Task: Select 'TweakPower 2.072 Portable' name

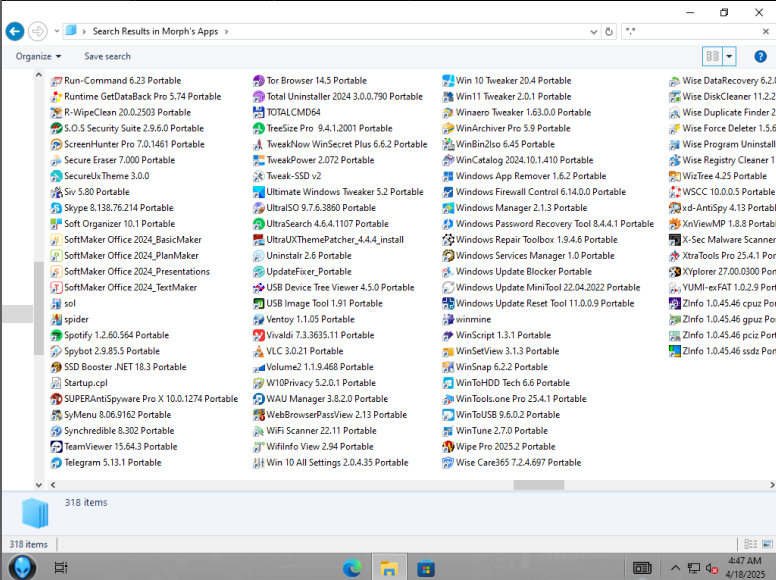Action: [x=320, y=160]
